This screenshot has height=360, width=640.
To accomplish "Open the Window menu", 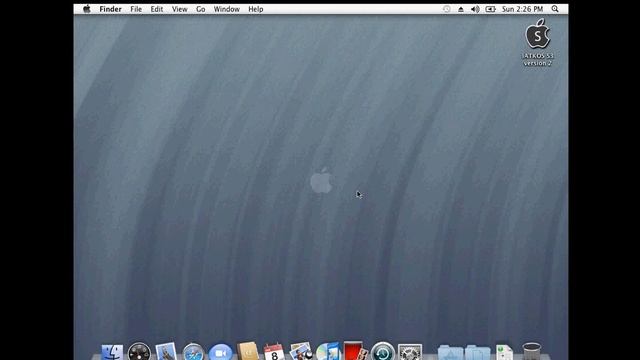I will click(227, 9).
